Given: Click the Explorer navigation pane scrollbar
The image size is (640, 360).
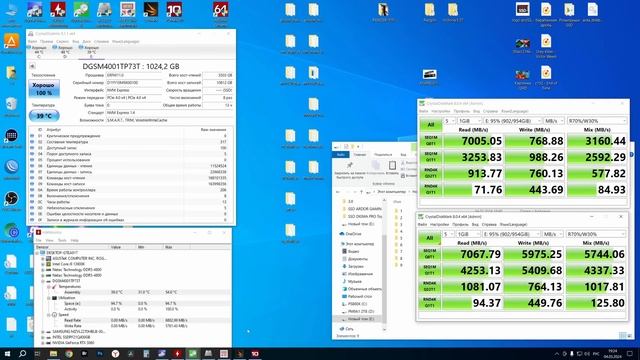Looking at the screenshot, I should click(384, 278).
